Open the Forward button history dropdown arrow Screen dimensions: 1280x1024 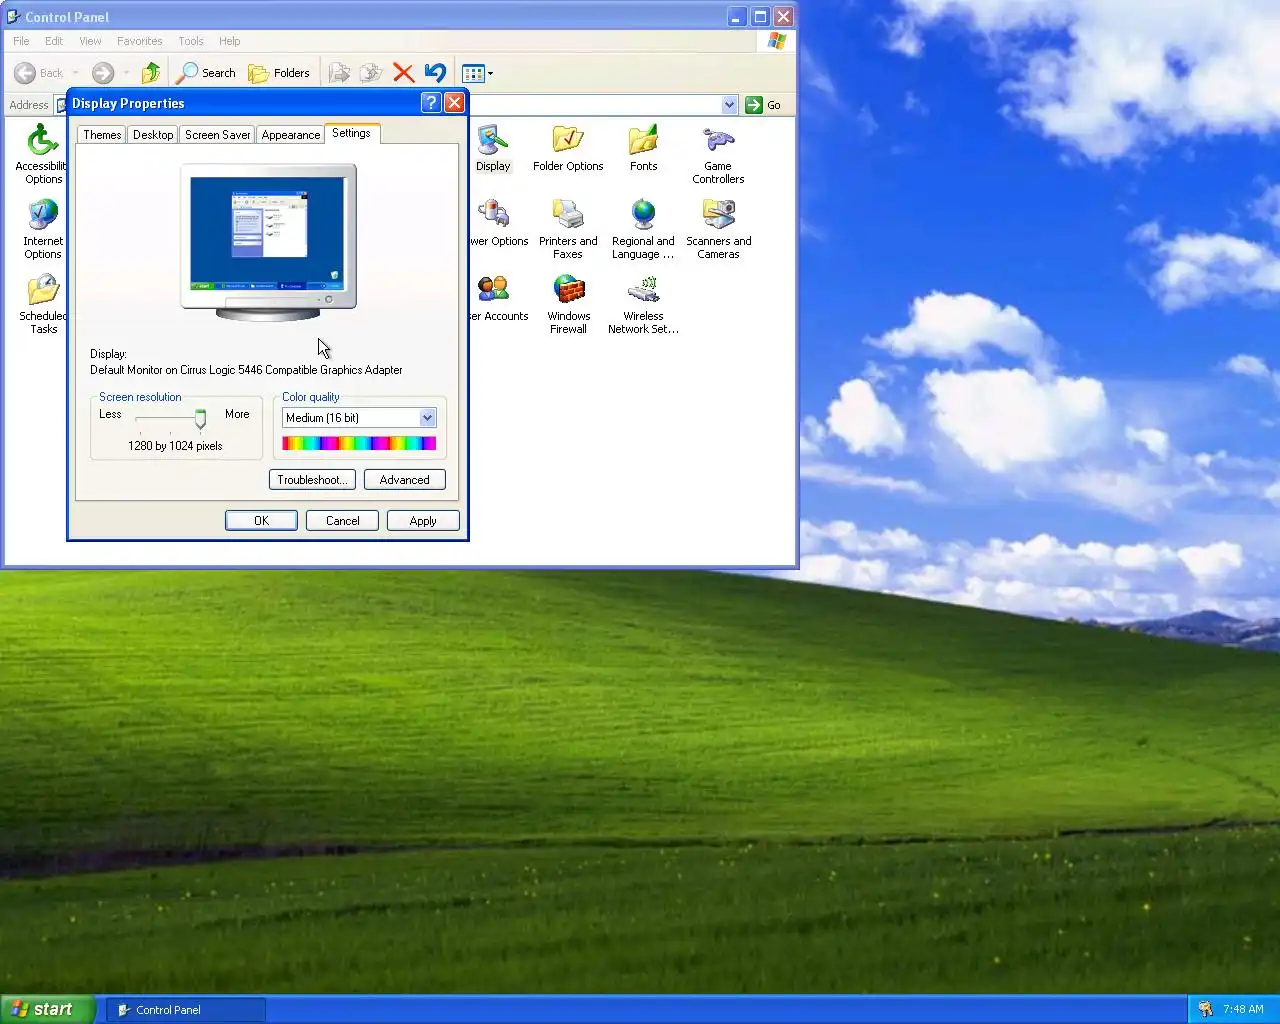tap(126, 73)
